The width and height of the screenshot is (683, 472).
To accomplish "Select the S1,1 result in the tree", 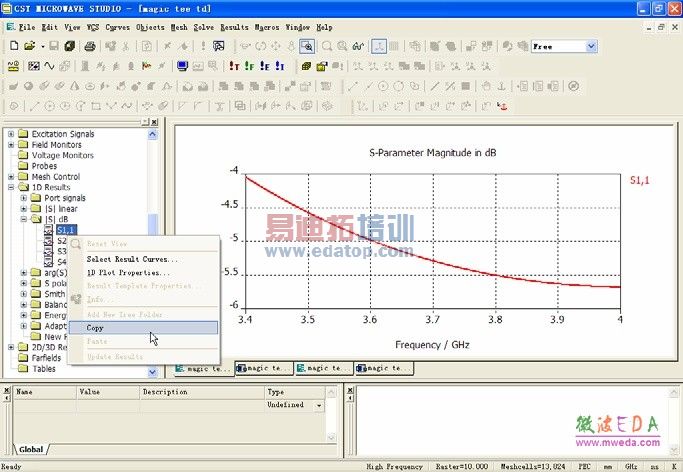I will (66, 230).
